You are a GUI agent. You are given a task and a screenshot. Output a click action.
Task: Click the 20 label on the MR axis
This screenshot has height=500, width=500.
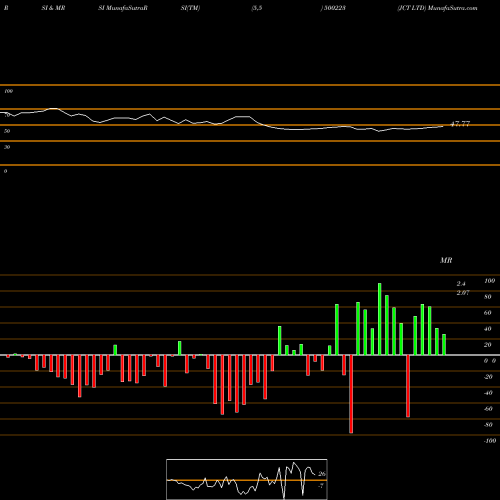[488, 345]
